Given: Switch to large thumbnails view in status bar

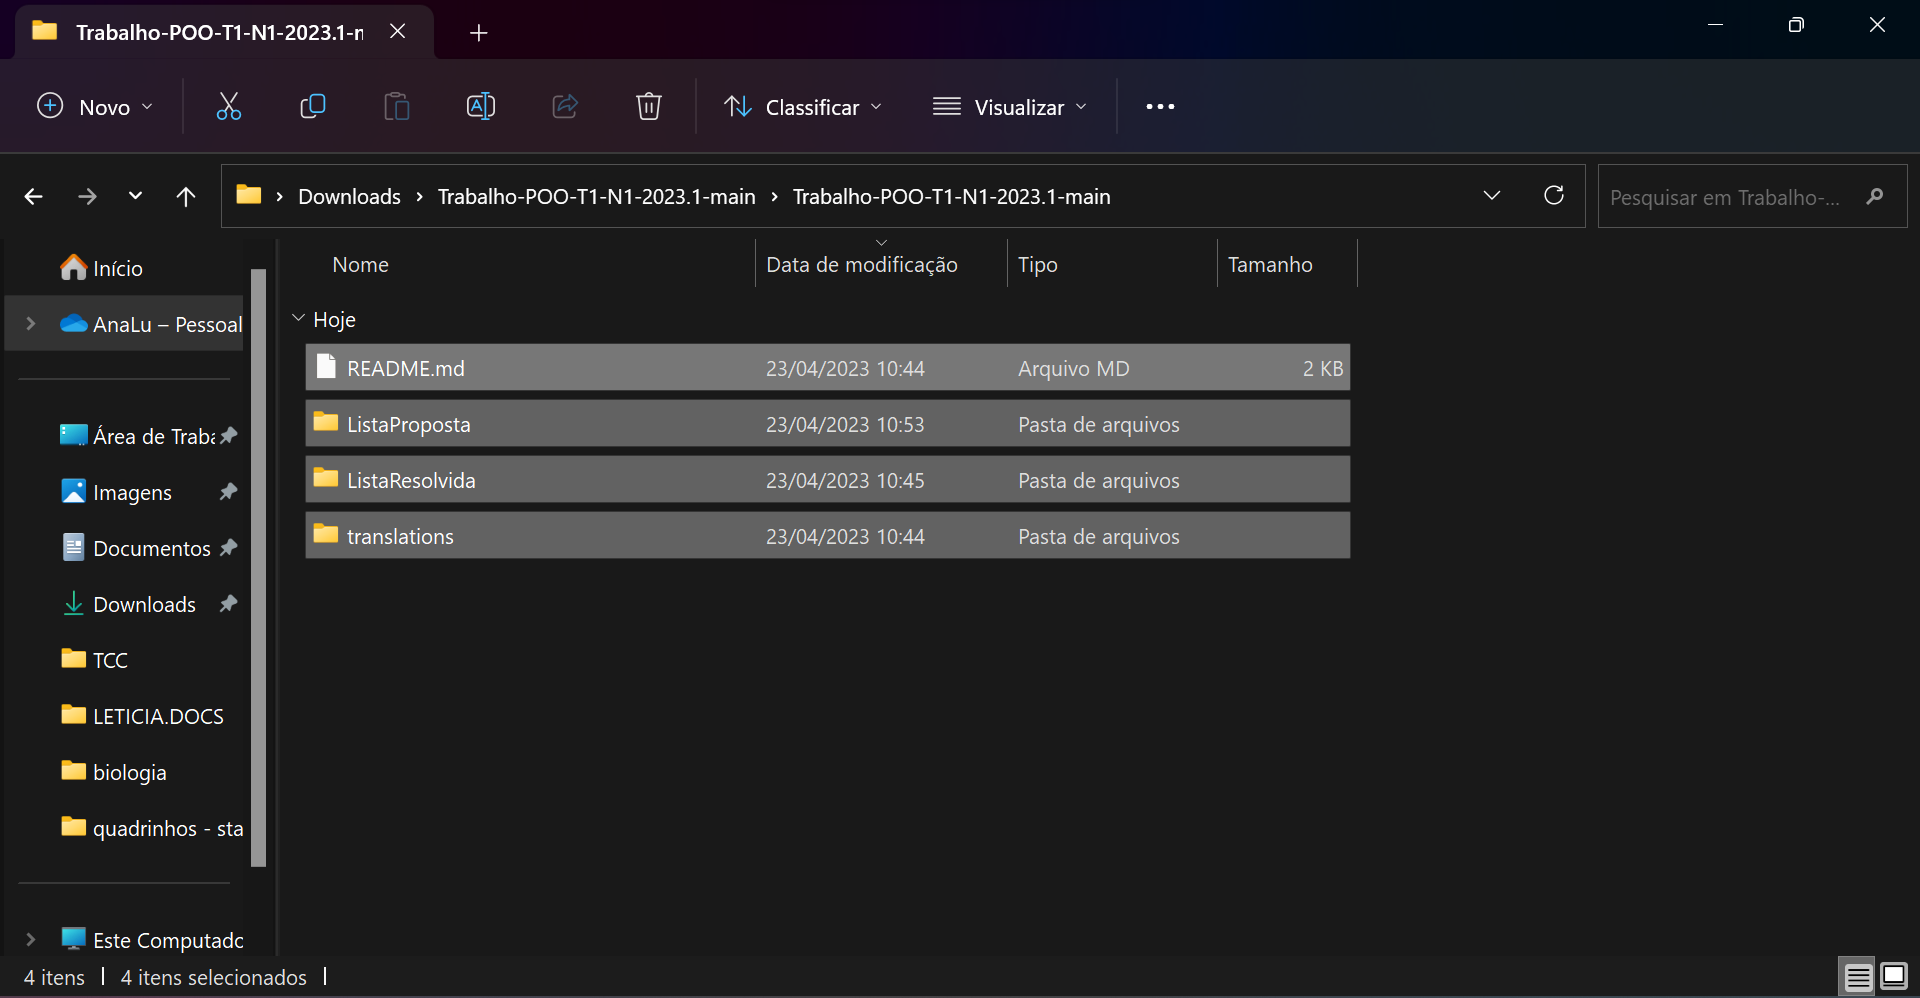Looking at the screenshot, I should [x=1893, y=976].
